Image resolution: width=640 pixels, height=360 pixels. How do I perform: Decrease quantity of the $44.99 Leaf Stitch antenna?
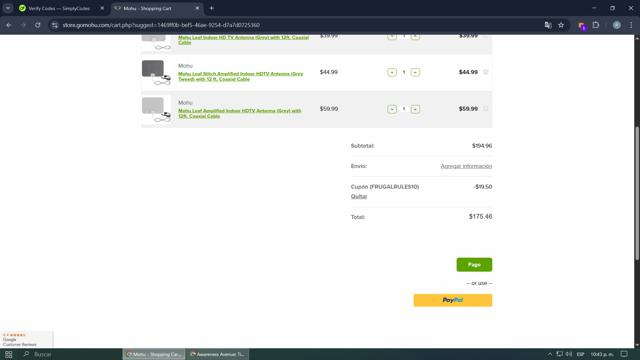pyautogui.click(x=392, y=72)
